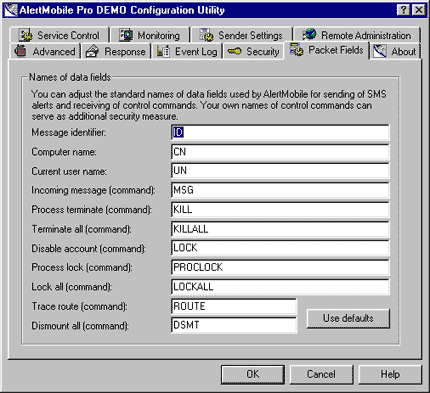Image resolution: width=430 pixels, height=393 pixels.
Task: Confirm with the OK button
Action: point(253,374)
